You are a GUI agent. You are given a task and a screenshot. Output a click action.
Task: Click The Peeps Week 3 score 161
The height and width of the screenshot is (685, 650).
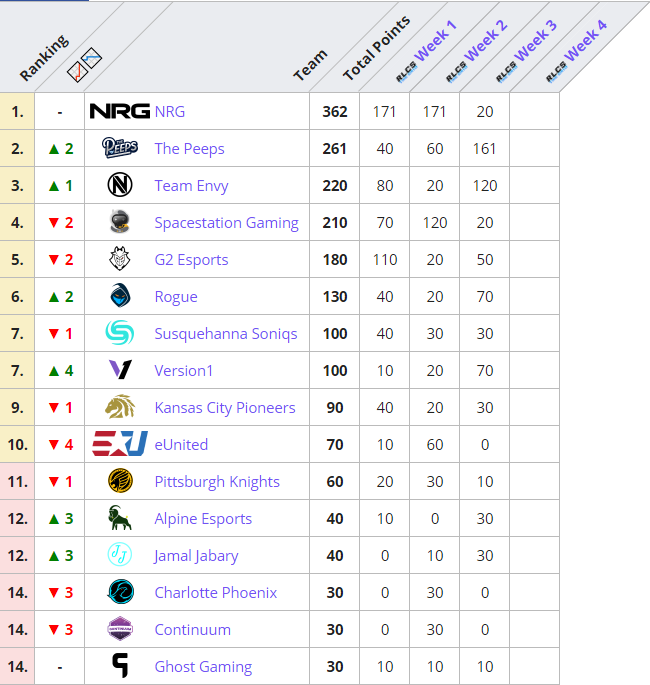point(484,149)
